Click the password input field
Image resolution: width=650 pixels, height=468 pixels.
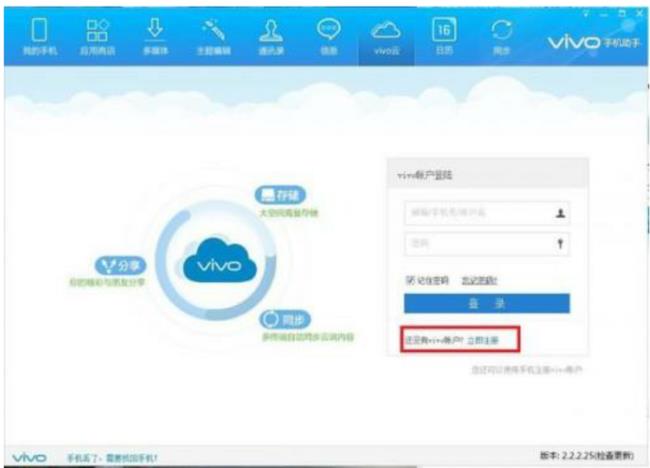point(487,244)
